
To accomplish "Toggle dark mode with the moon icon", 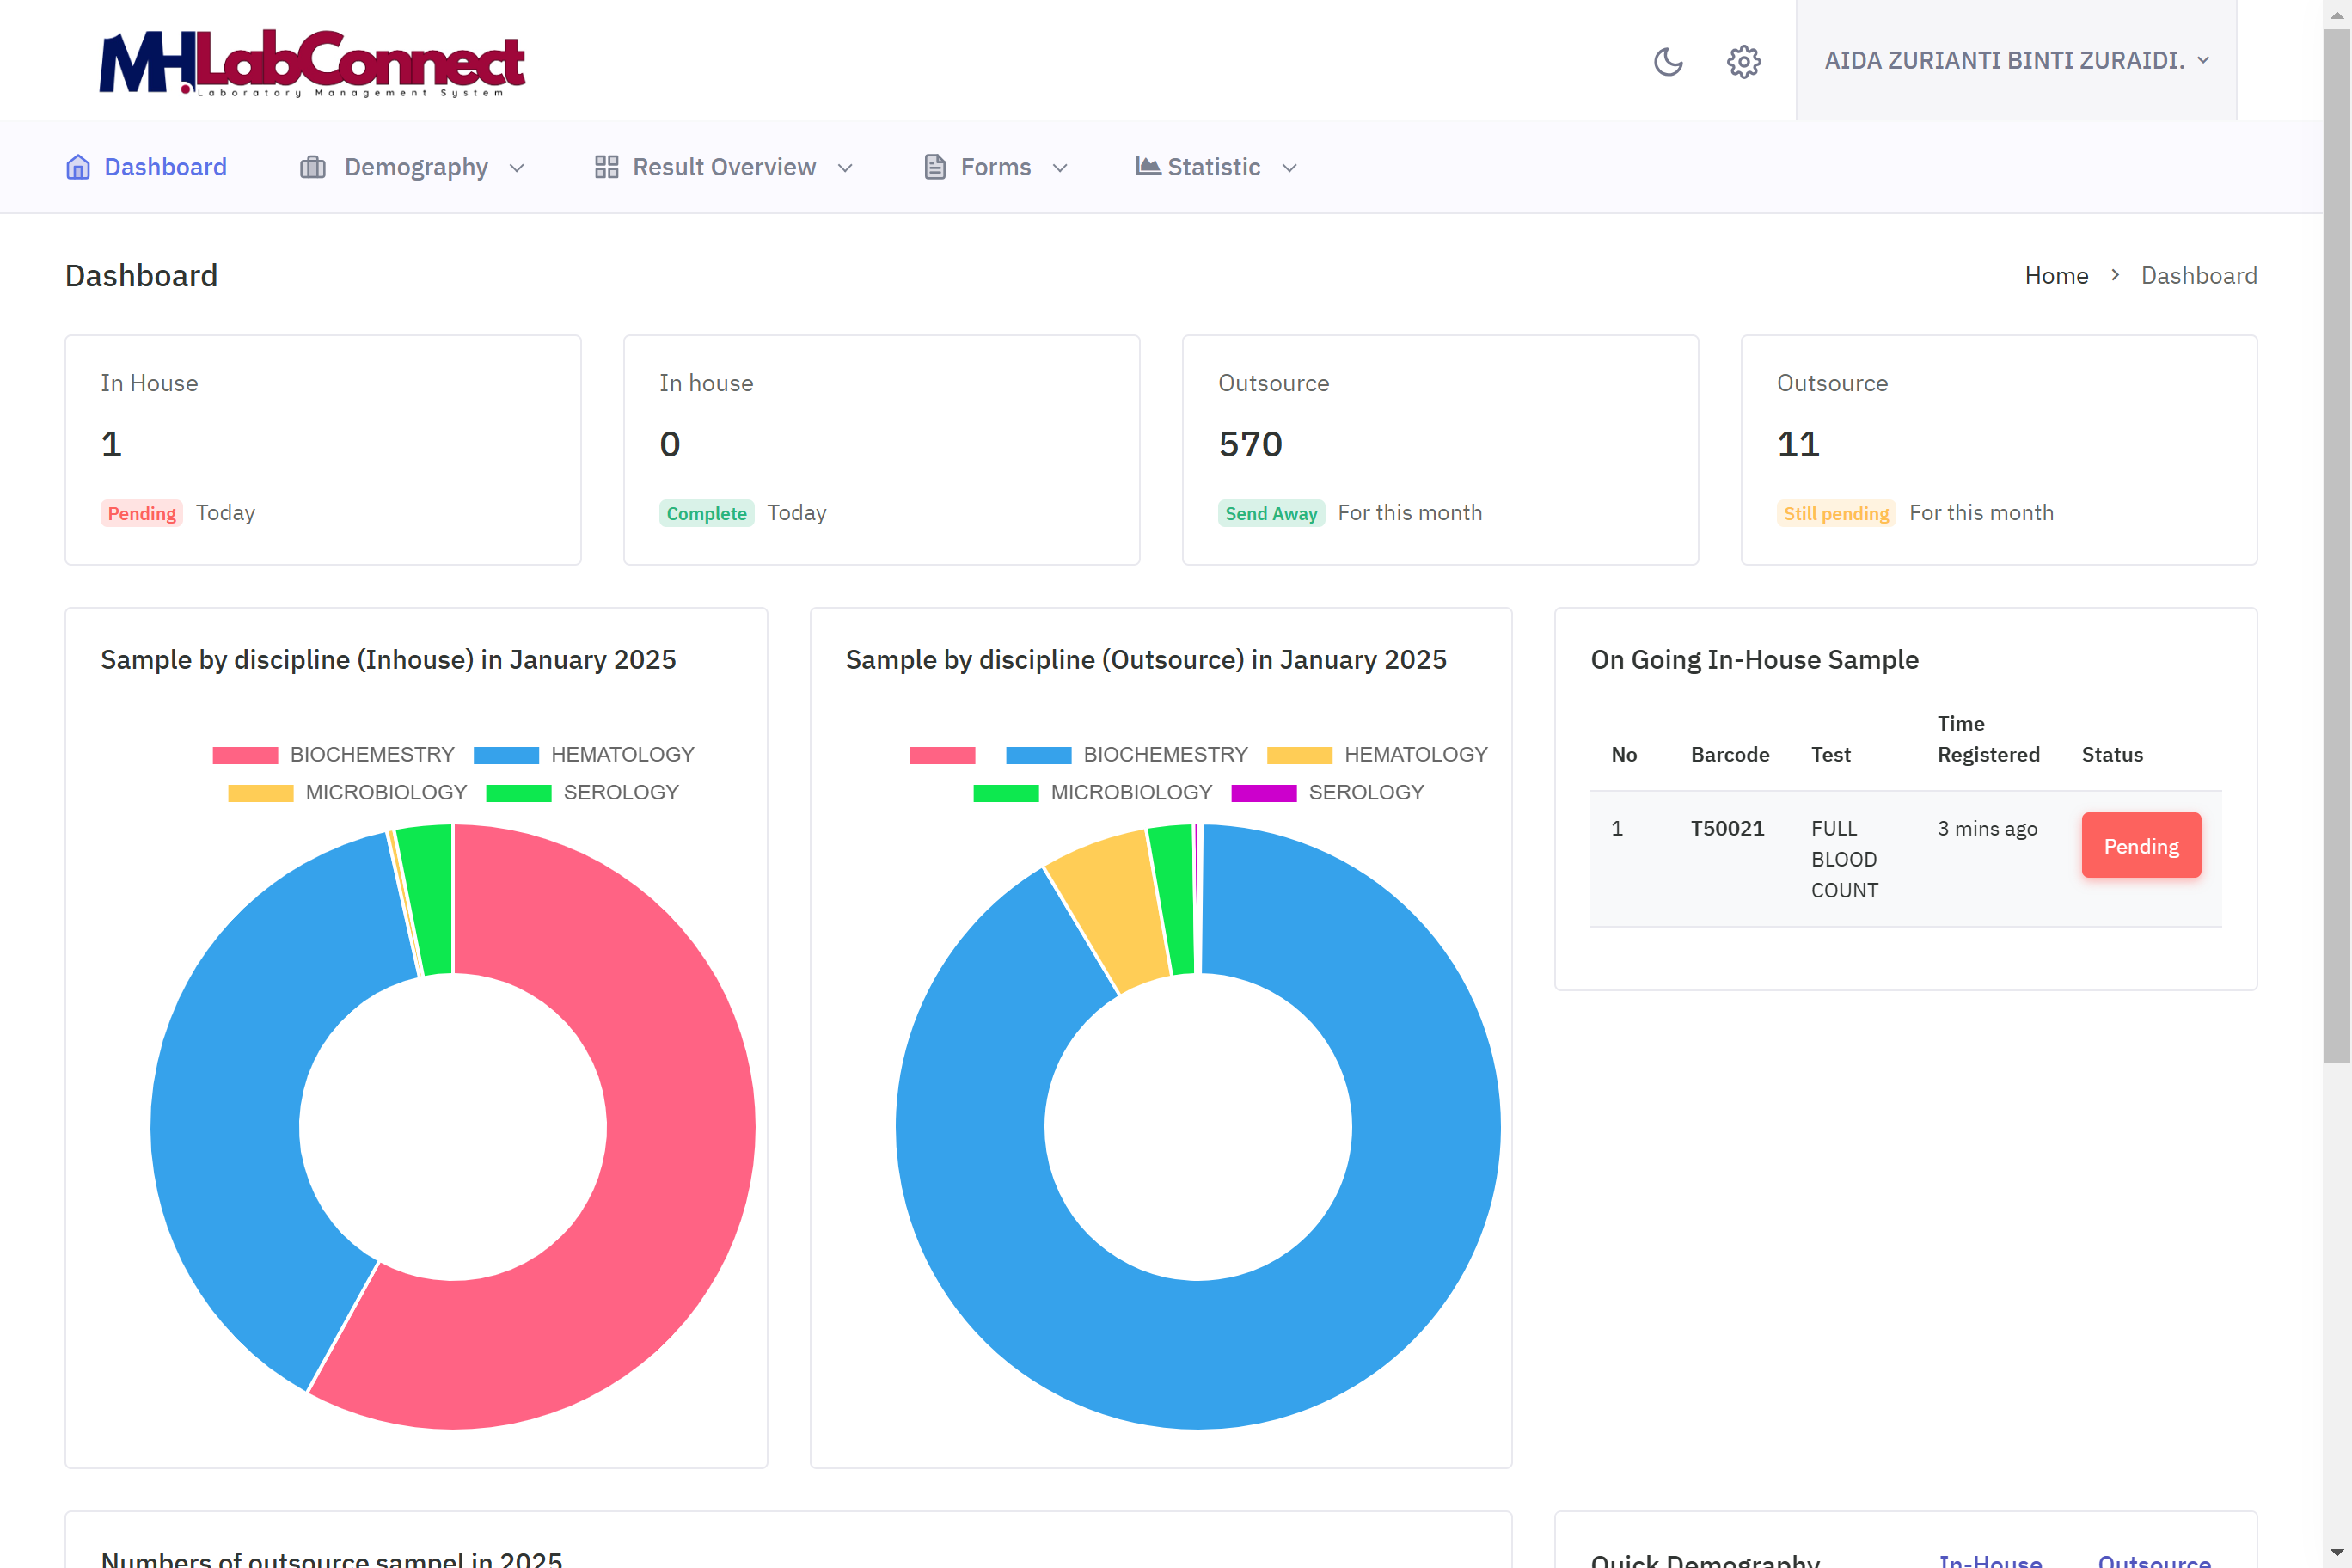I will (x=1668, y=61).
